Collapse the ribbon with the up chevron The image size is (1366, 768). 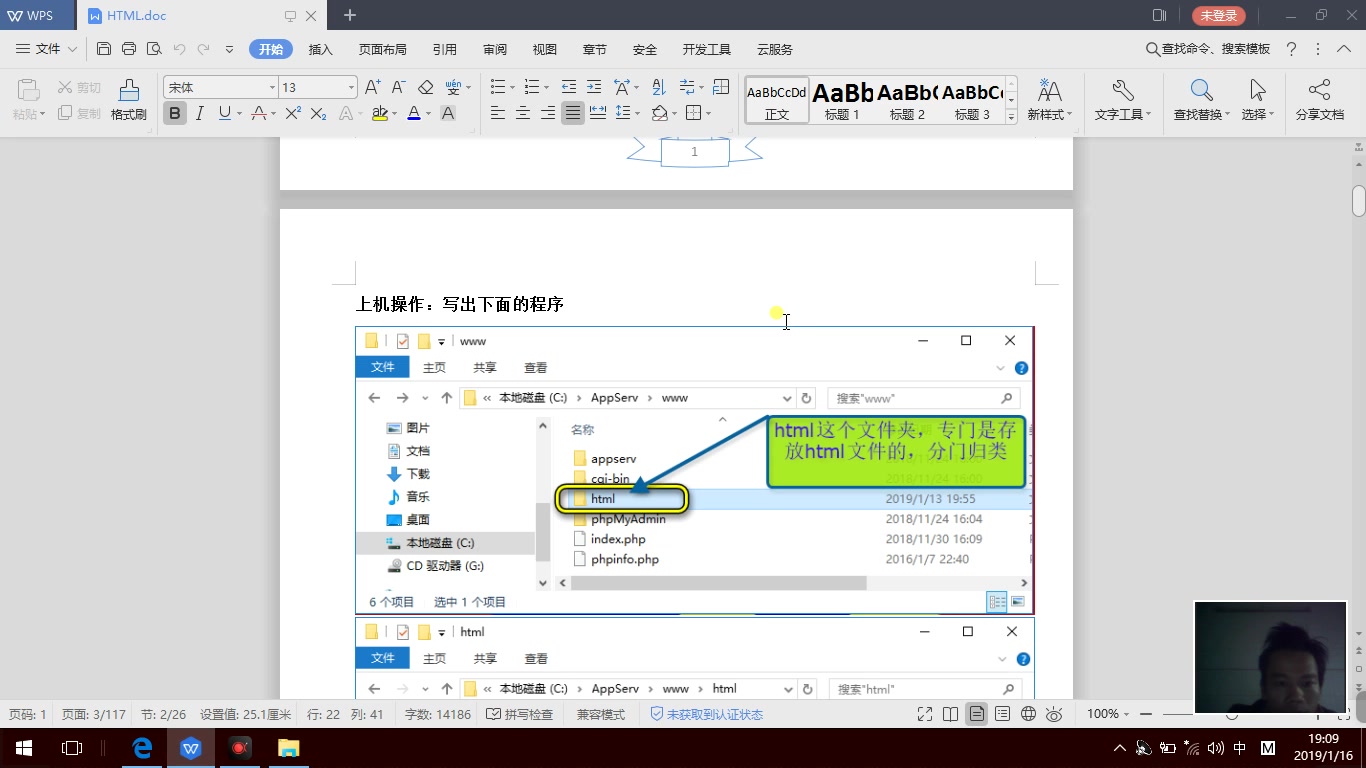point(1345,49)
